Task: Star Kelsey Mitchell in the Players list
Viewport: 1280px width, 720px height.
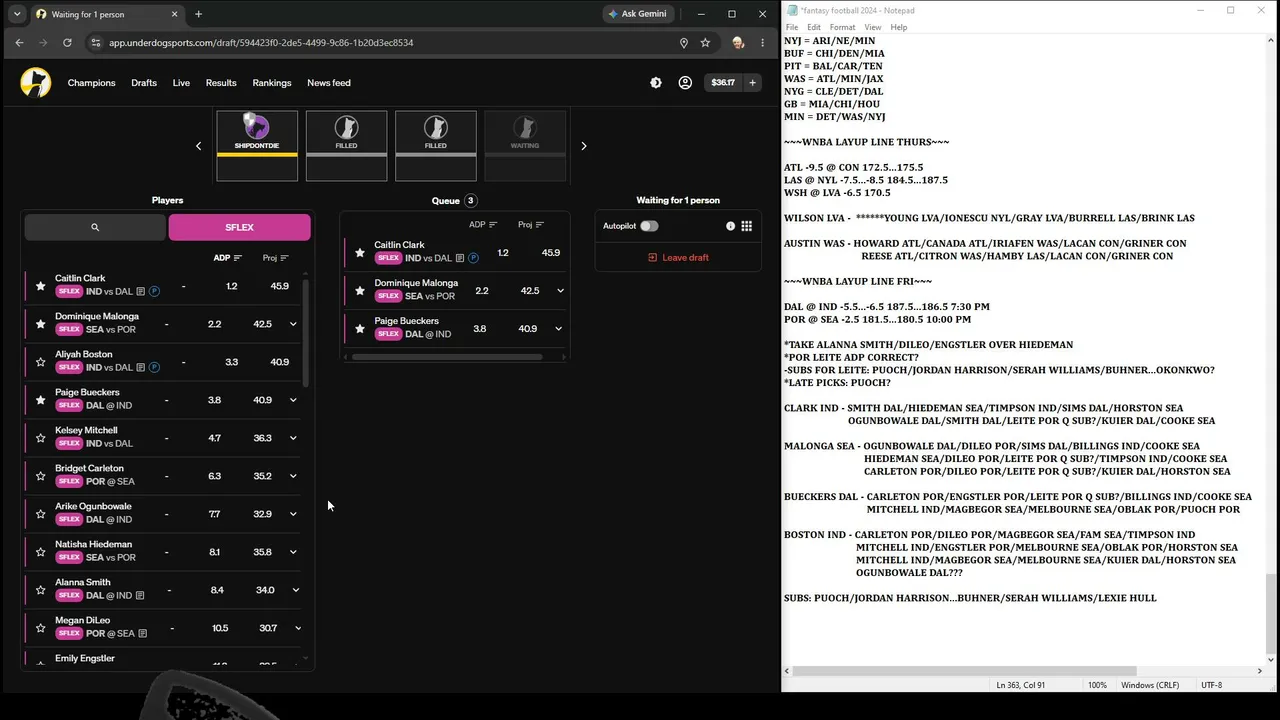Action: (40, 438)
